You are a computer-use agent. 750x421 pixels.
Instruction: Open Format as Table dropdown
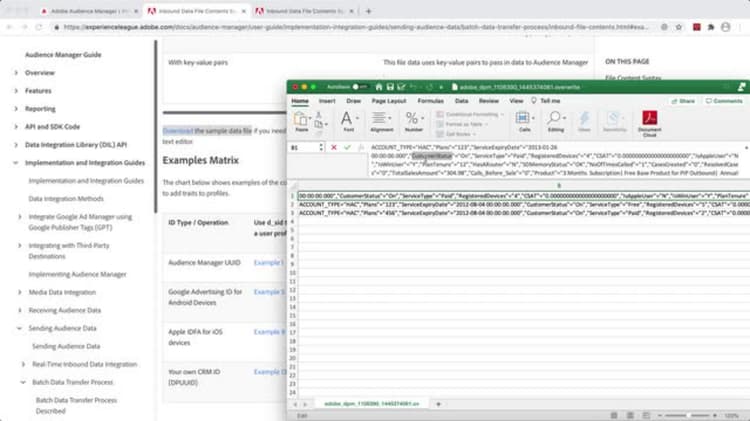point(462,124)
